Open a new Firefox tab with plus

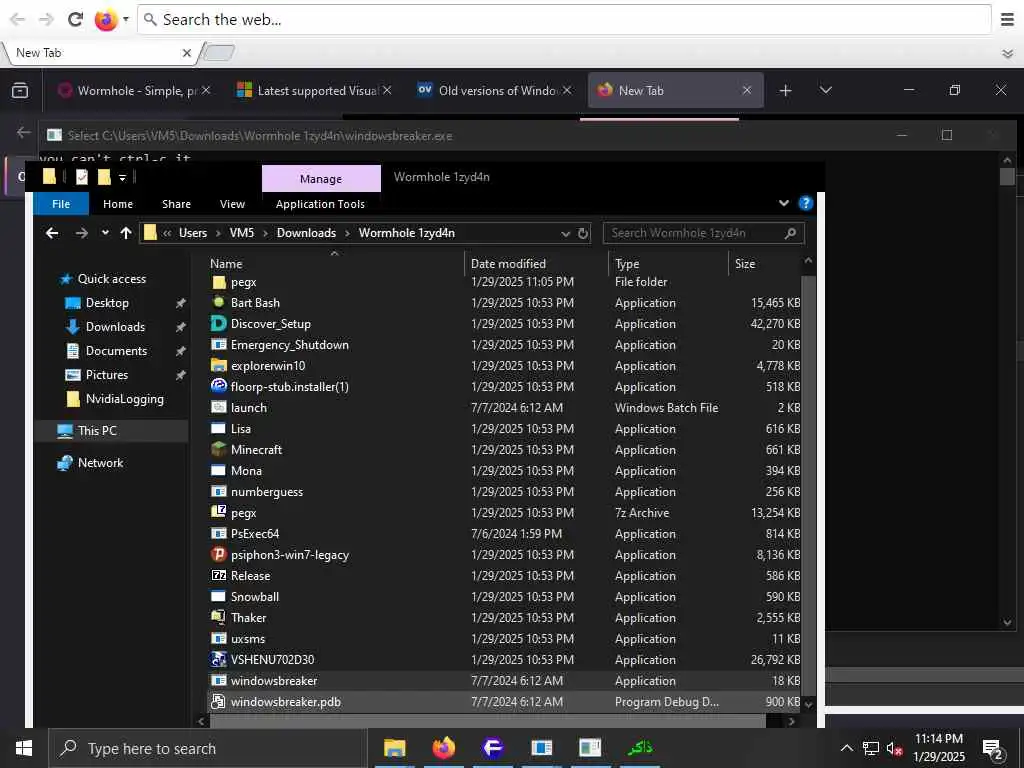coord(786,90)
